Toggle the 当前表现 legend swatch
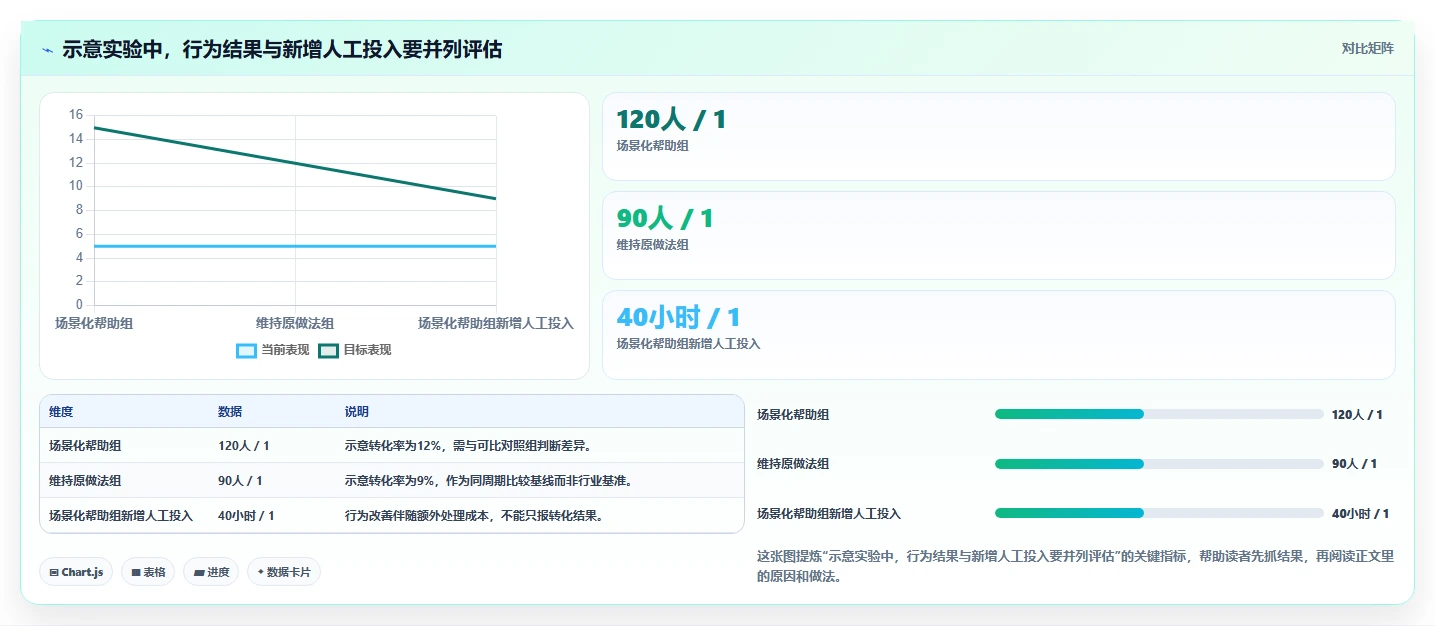Viewport: 1435px width, 626px height. pos(246,350)
